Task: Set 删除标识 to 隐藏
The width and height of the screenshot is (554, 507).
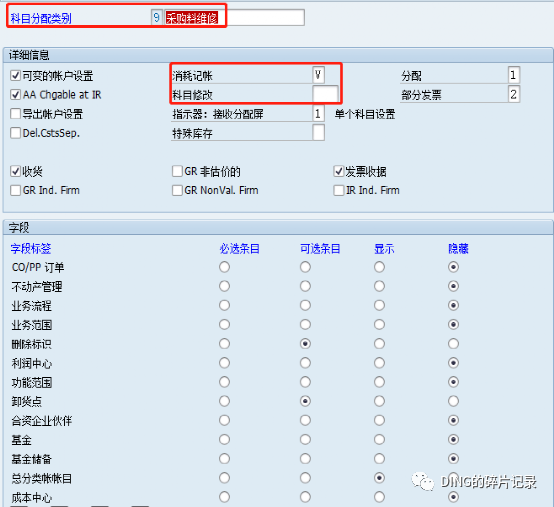Action: [x=453, y=343]
